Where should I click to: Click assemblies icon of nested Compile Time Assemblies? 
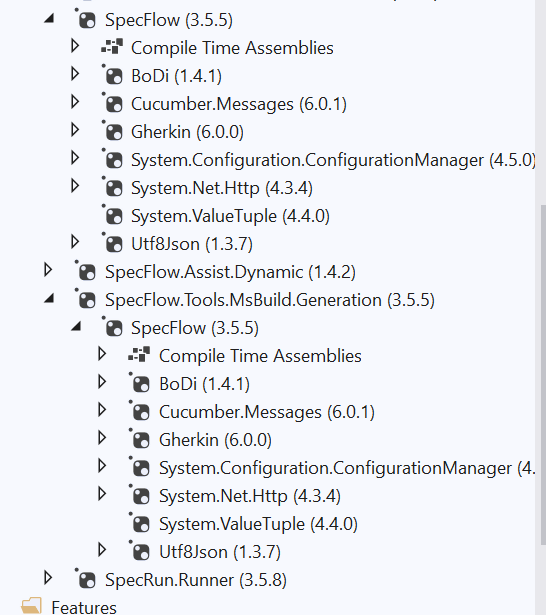[x=139, y=354]
